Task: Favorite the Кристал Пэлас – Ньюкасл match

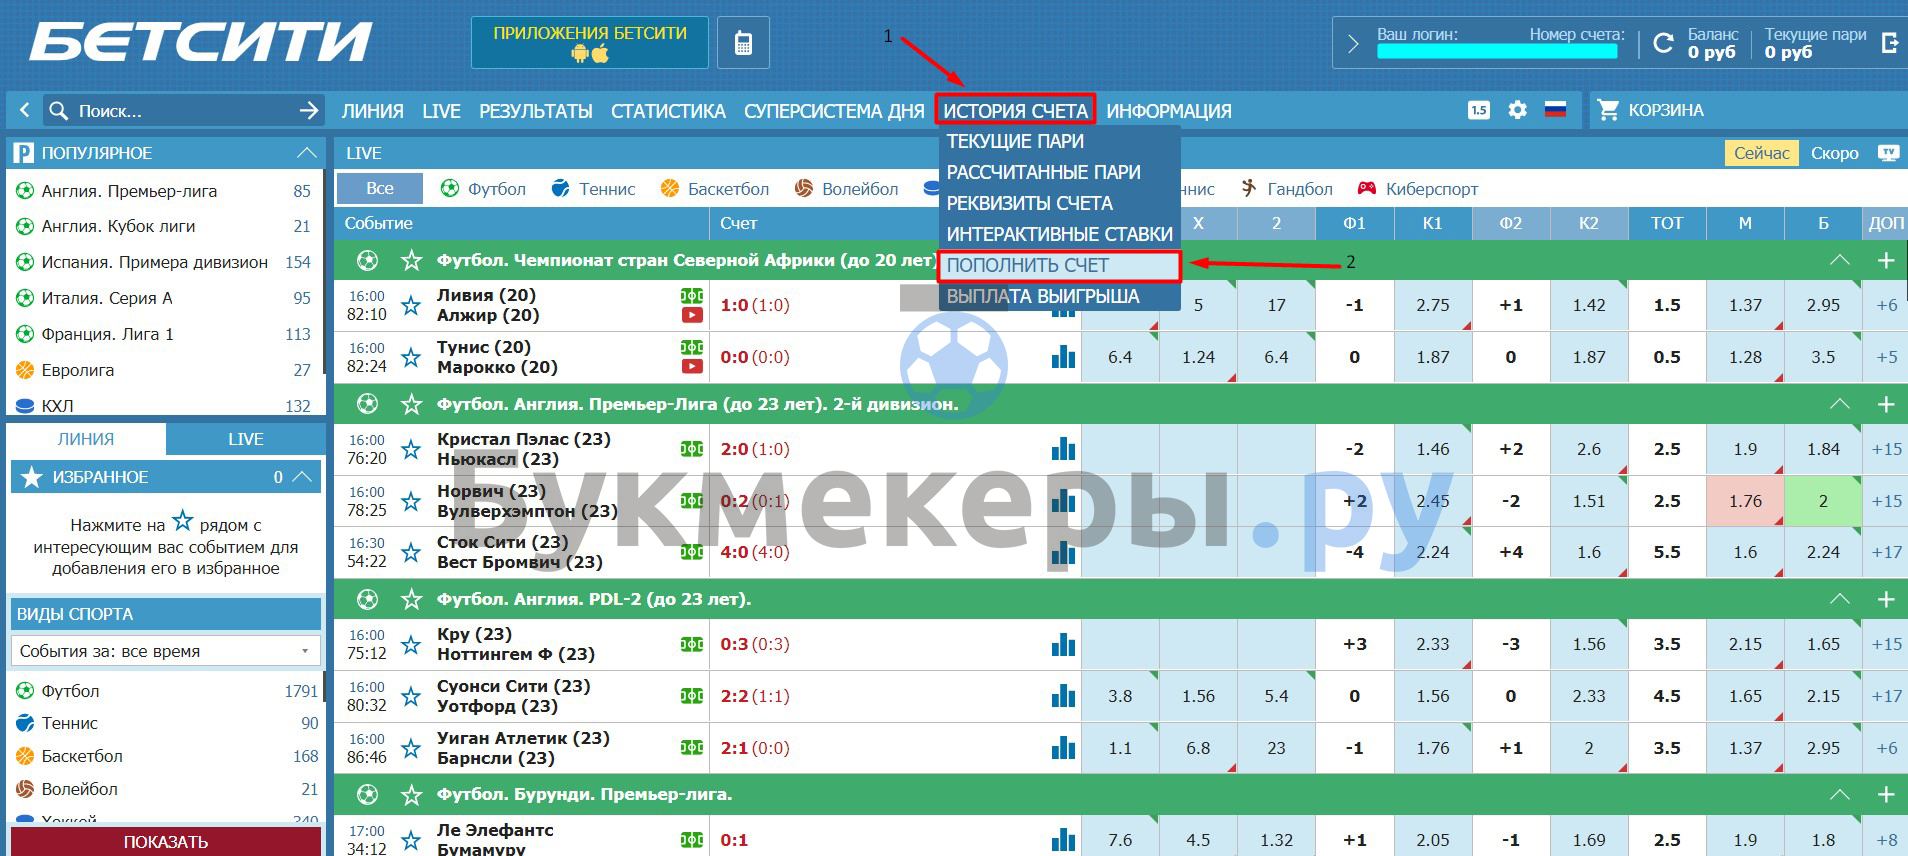Action: point(410,449)
